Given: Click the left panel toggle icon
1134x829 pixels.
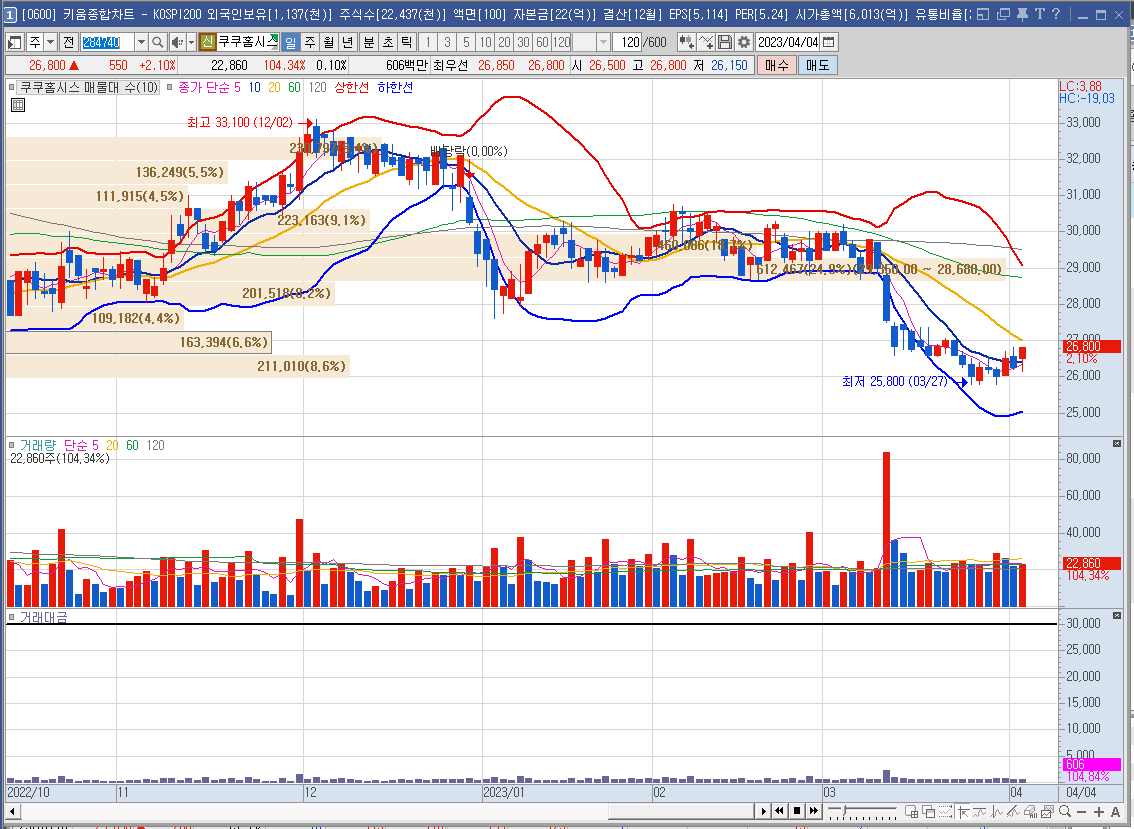Looking at the screenshot, I should tap(14, 43).
